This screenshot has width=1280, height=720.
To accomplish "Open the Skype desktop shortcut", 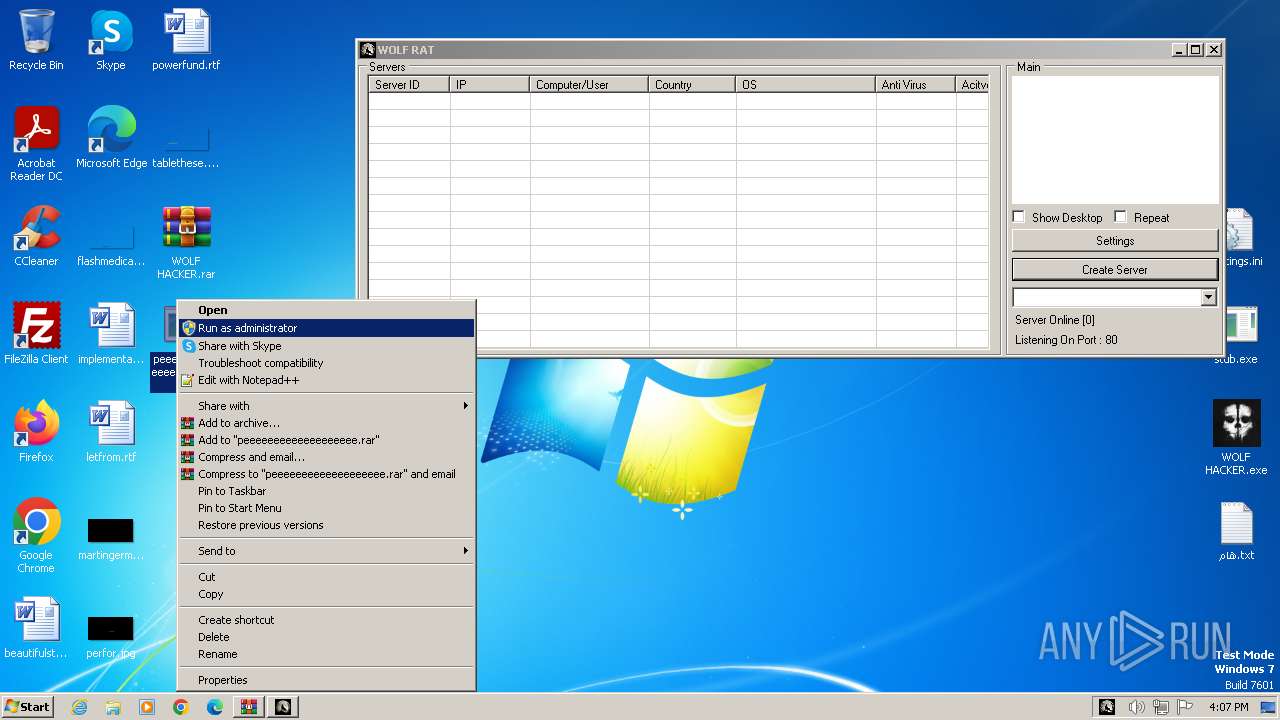I will click(110, 40).
